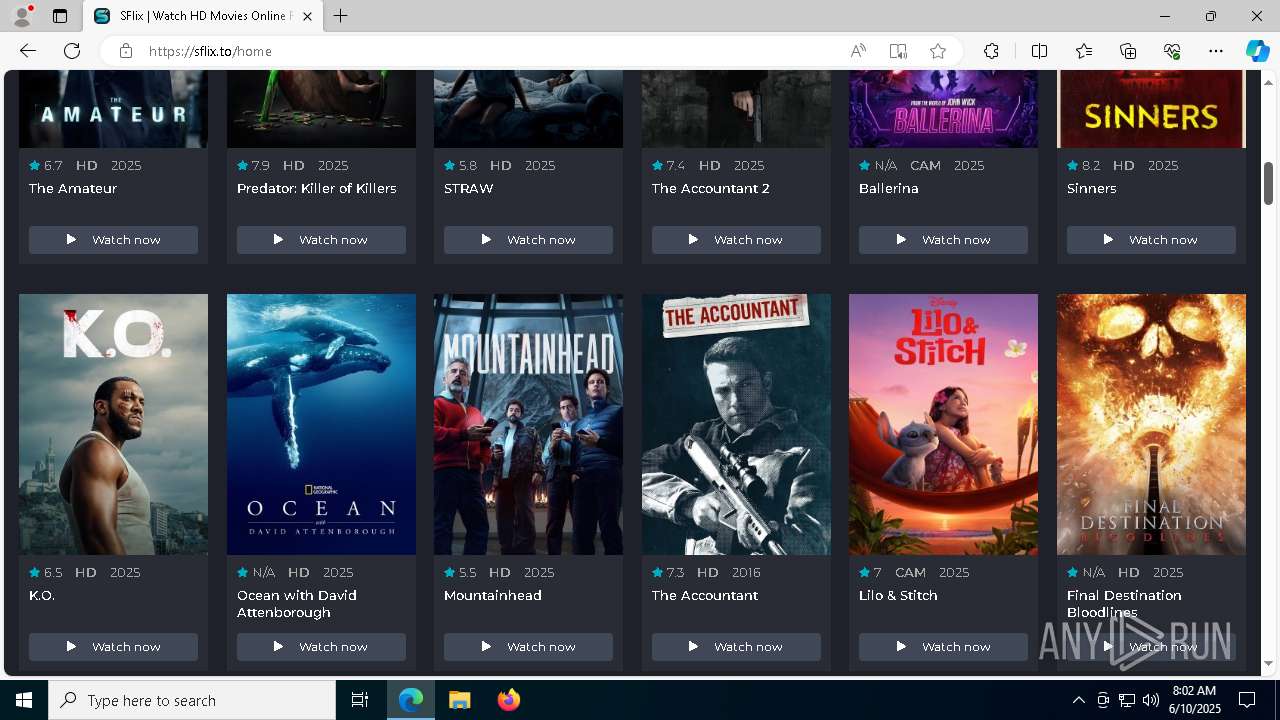1280x720 pixels.
Task: Open STRAW title link
Action: click(469, 188)
